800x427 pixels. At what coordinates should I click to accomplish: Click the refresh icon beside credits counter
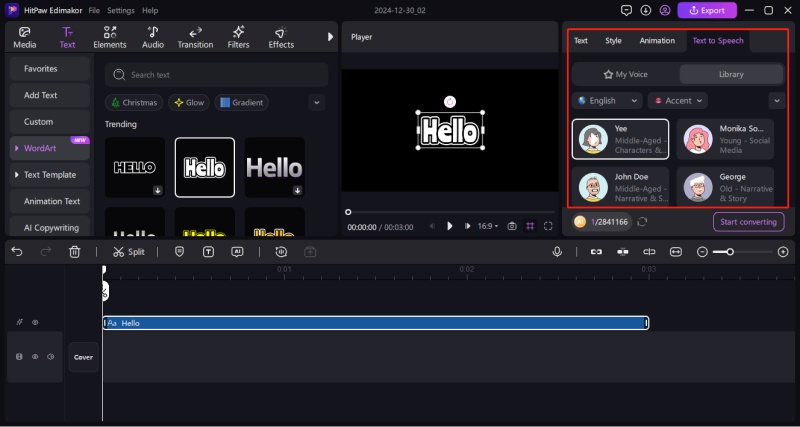coord(641,221)
